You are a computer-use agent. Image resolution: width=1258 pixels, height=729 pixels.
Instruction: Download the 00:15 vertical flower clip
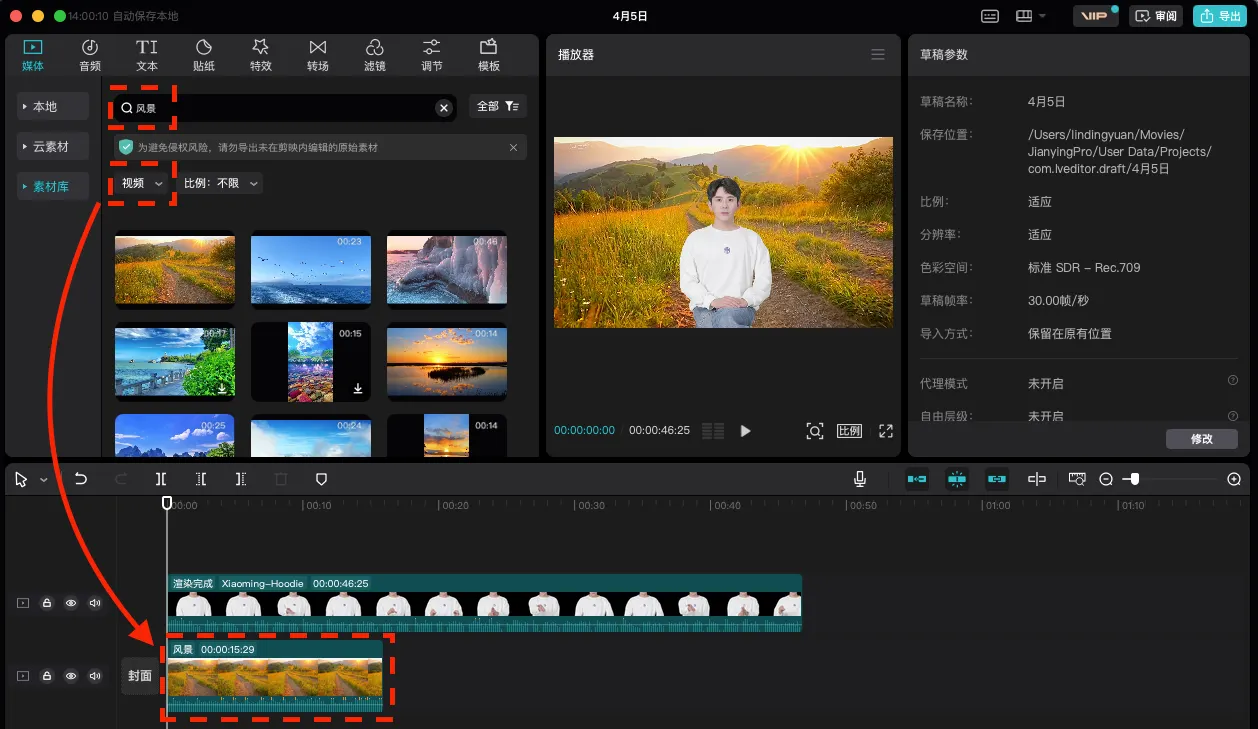pos(357,388)
